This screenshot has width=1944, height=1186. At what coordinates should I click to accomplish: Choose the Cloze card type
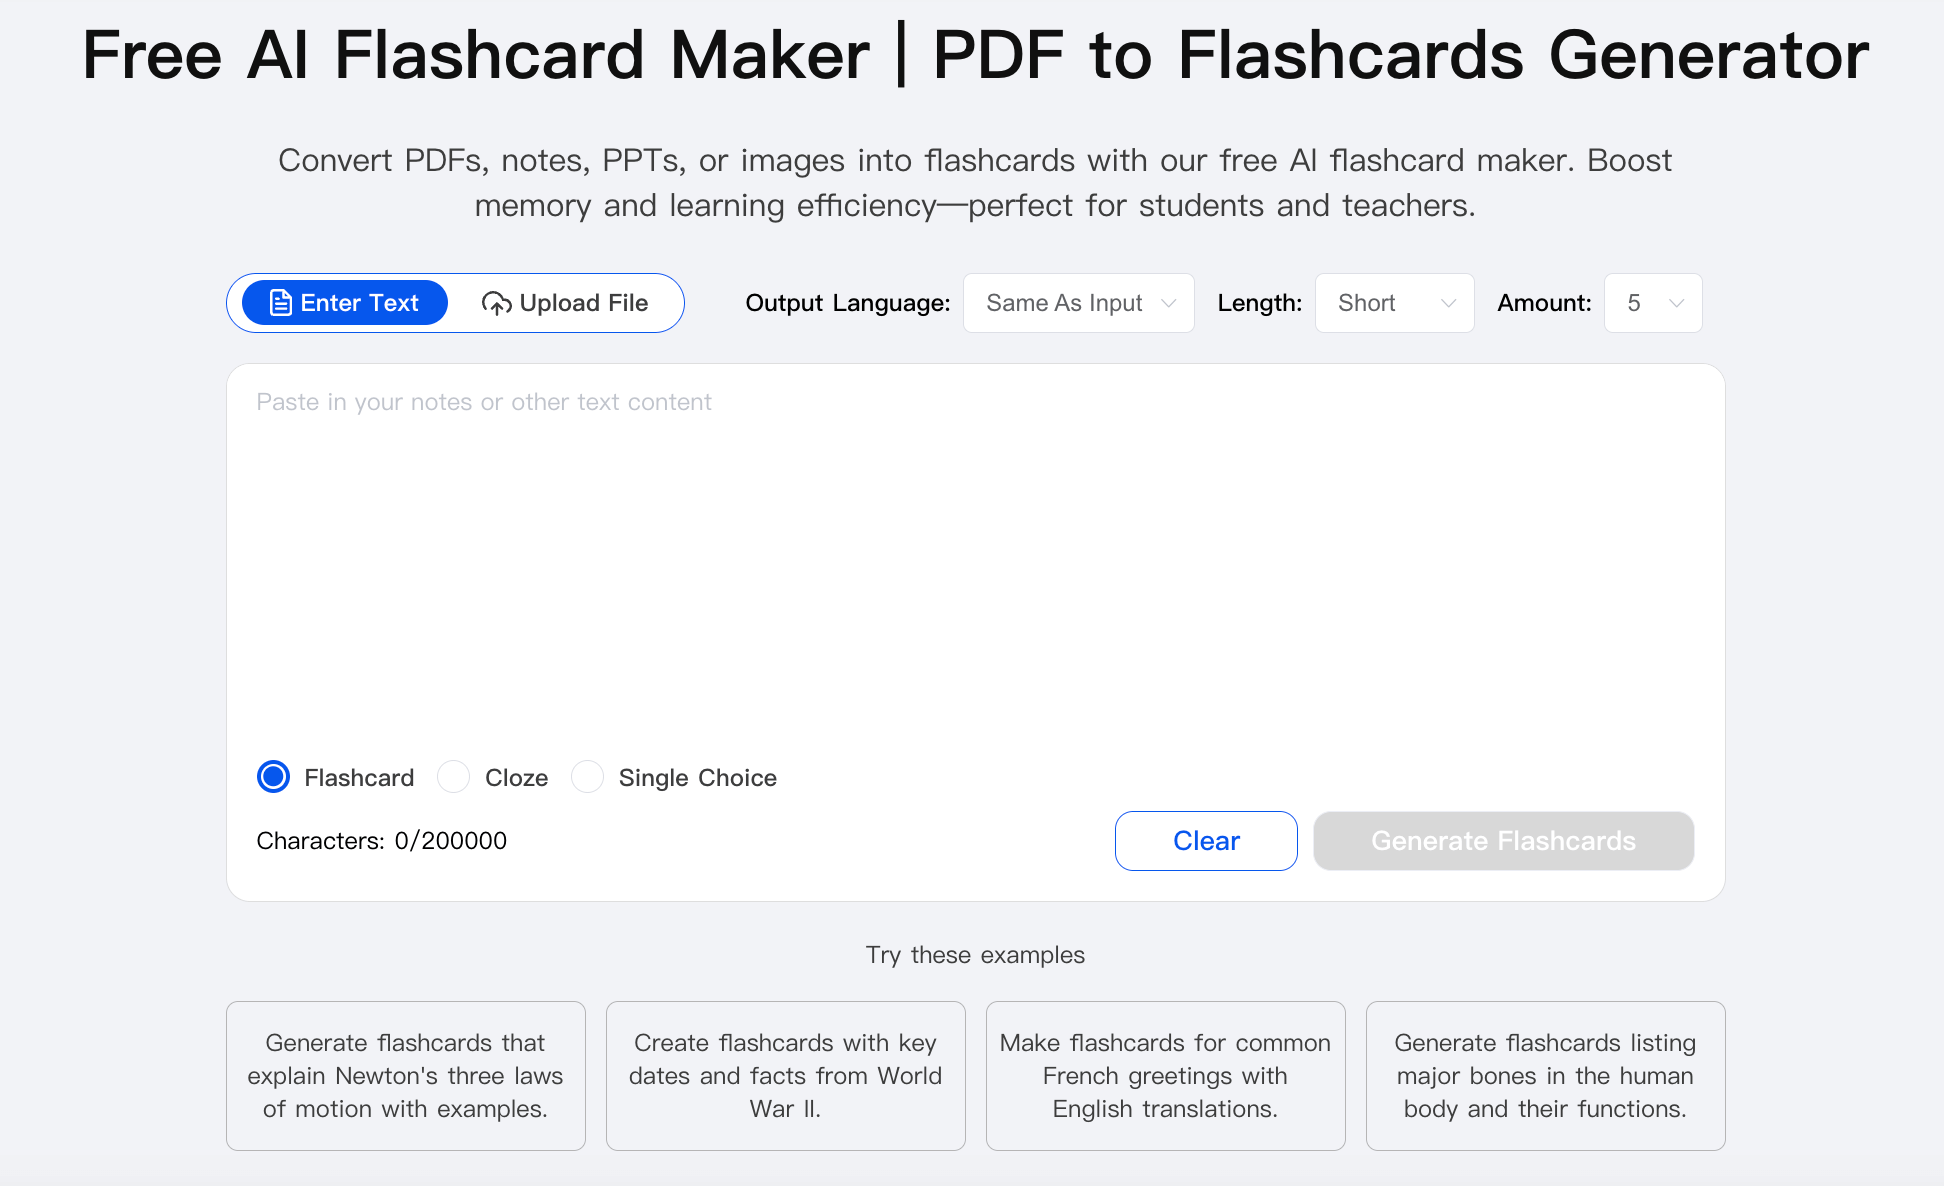click(x=454, y=777)
